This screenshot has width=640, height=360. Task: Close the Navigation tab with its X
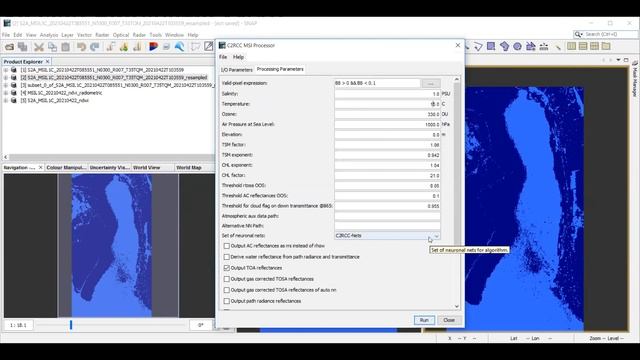(40, 168)
